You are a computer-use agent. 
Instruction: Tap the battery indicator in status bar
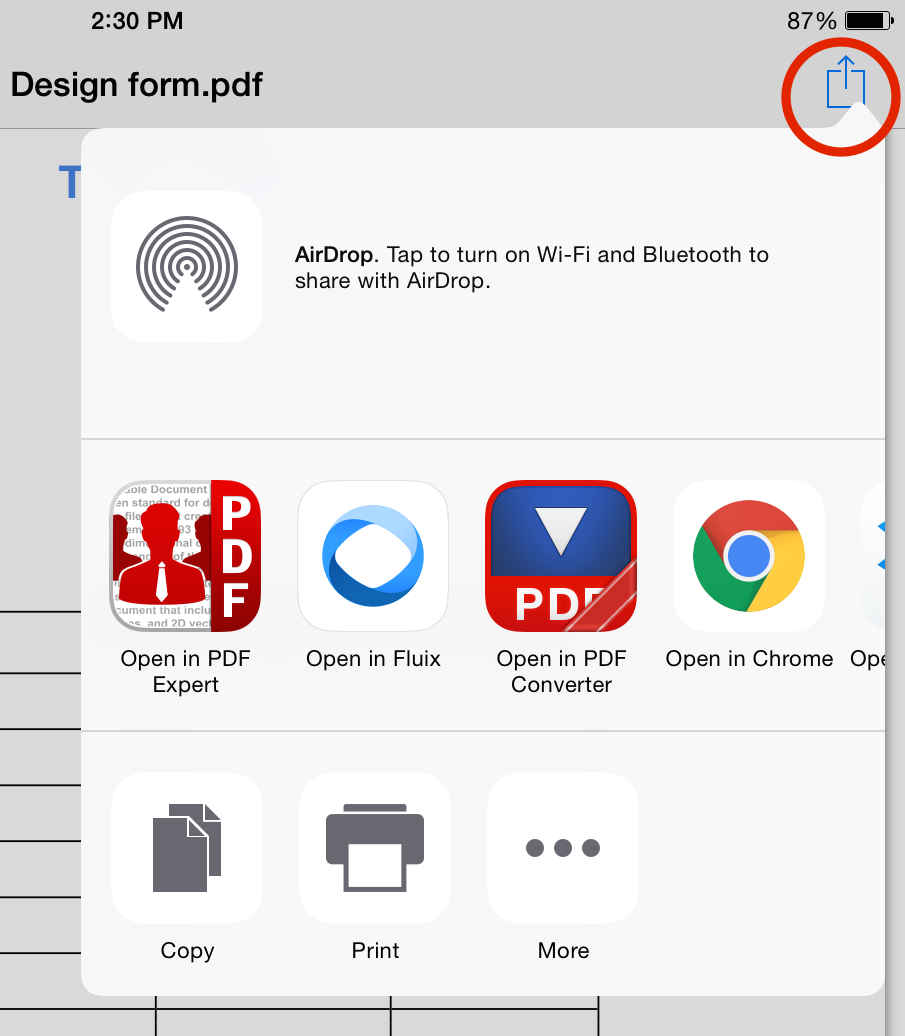pyautogui.click(x=868, y=21)
